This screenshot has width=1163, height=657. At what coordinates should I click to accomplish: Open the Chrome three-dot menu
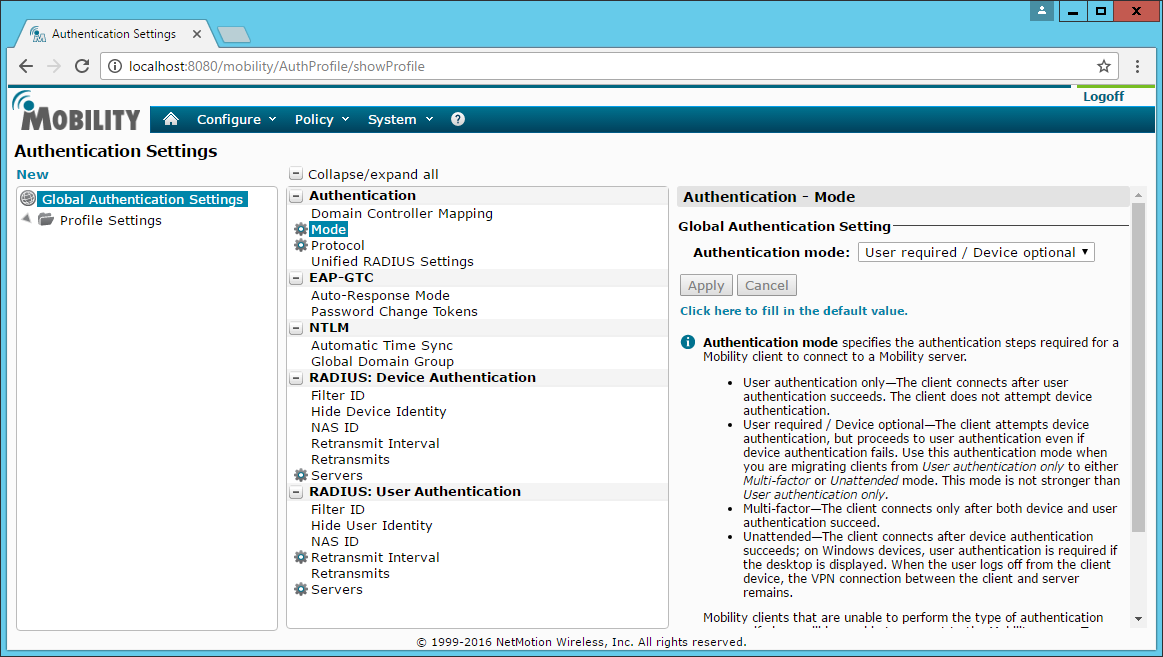click(1138, 66)
